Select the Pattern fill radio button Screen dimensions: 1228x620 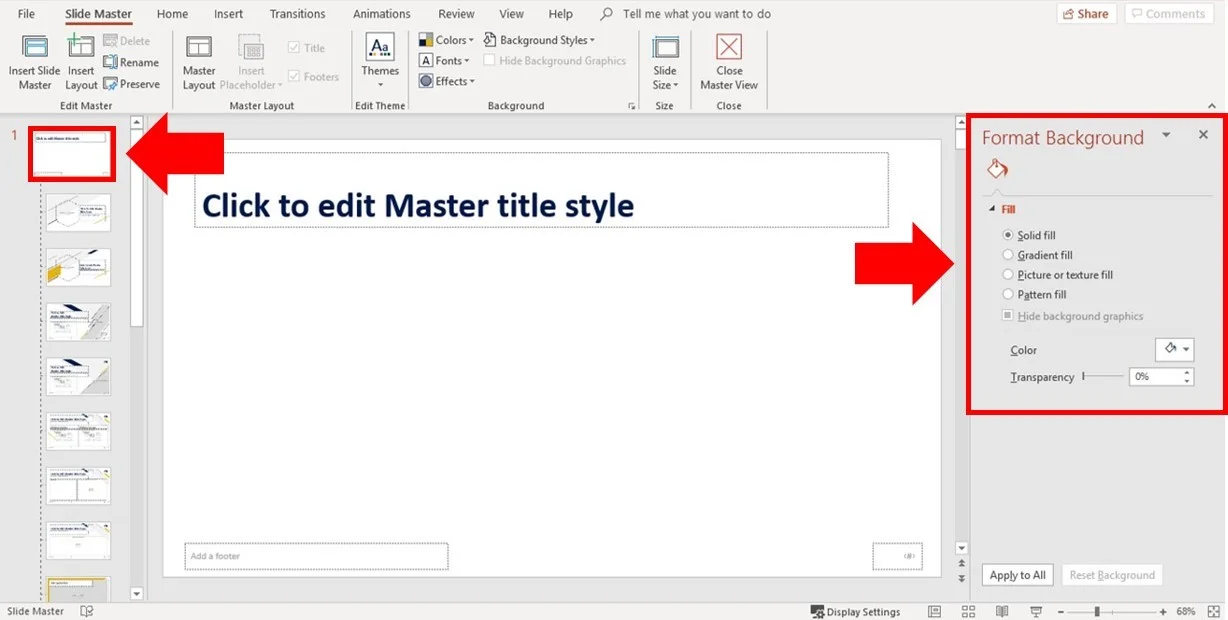1008,294
